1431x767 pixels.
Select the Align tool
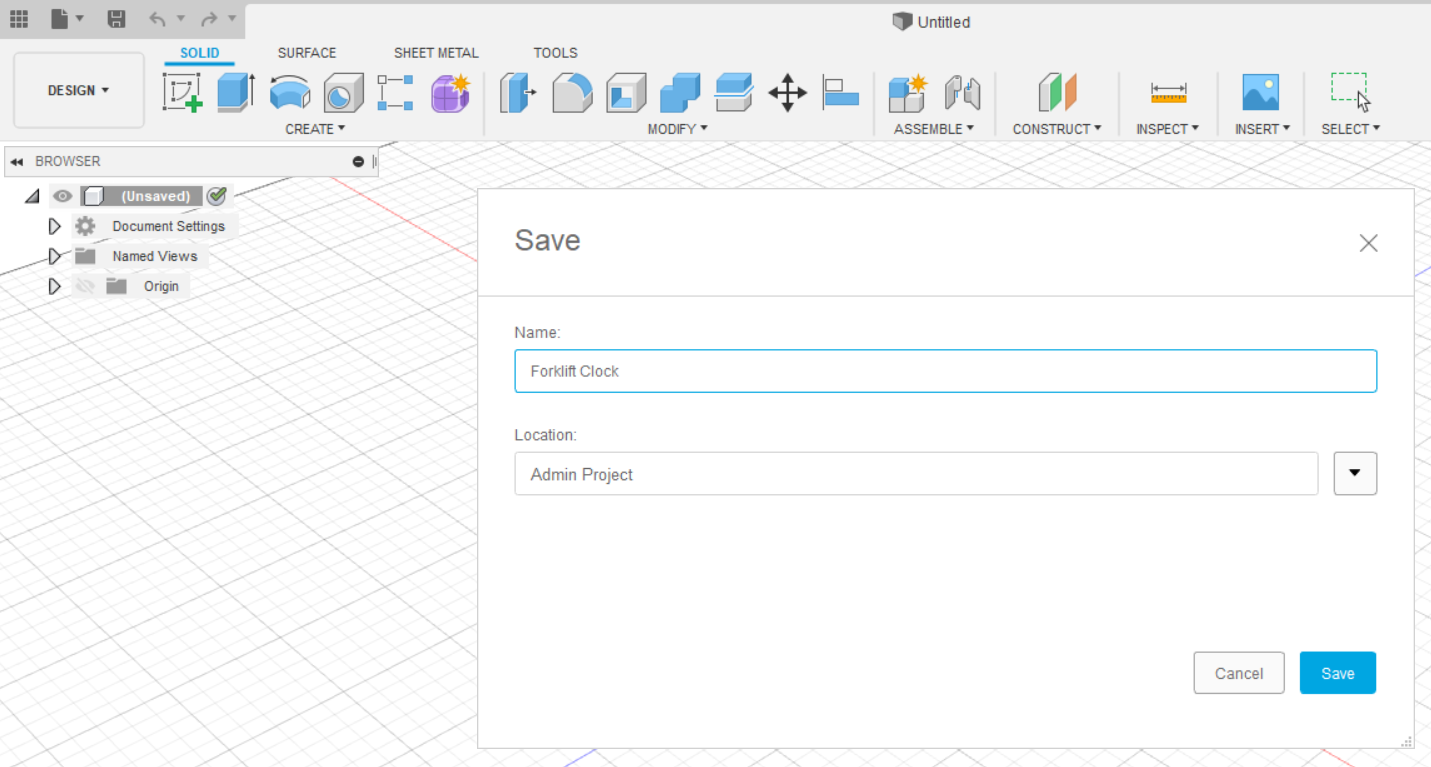tap(841, 93)
